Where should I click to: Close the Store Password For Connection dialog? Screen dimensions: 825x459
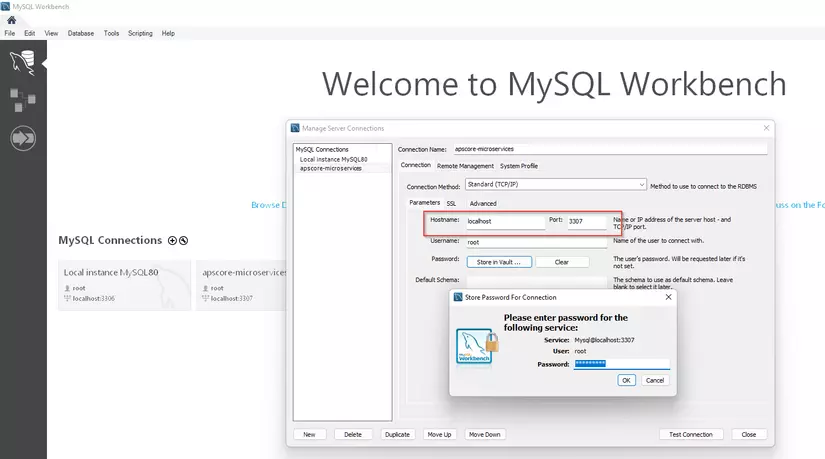coord(668,297)
